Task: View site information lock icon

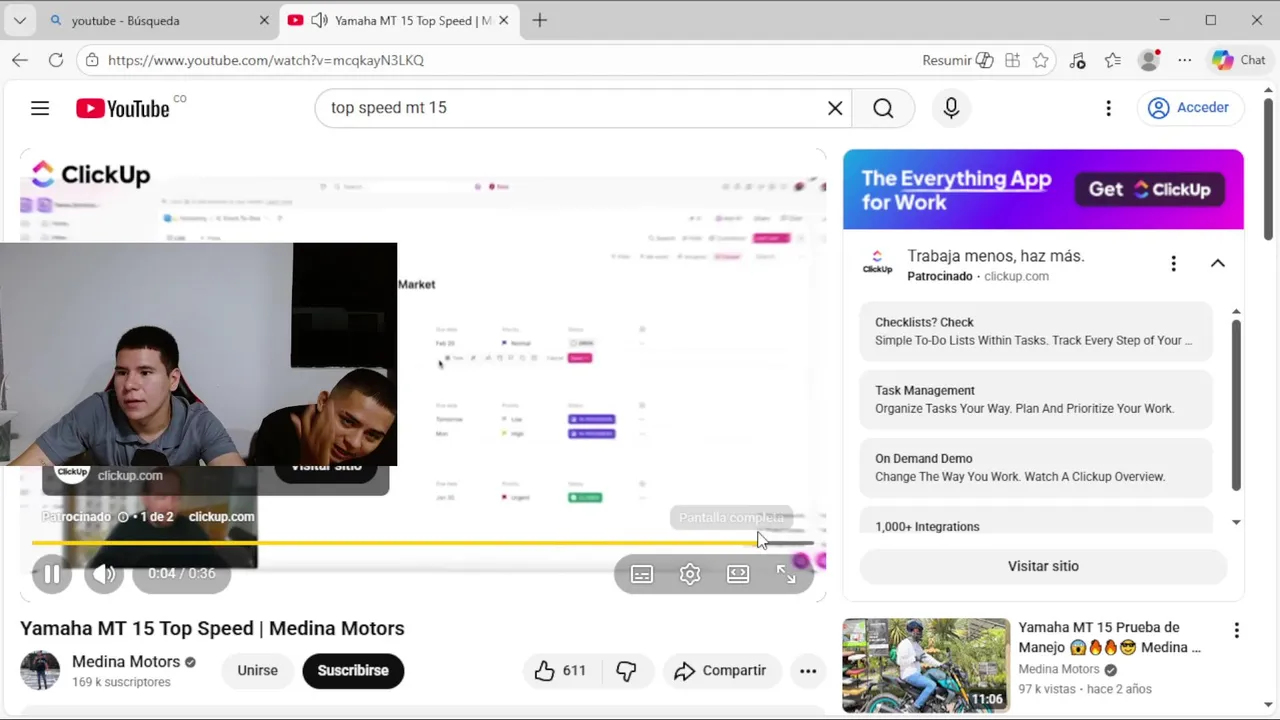Action: coord(92,60)
